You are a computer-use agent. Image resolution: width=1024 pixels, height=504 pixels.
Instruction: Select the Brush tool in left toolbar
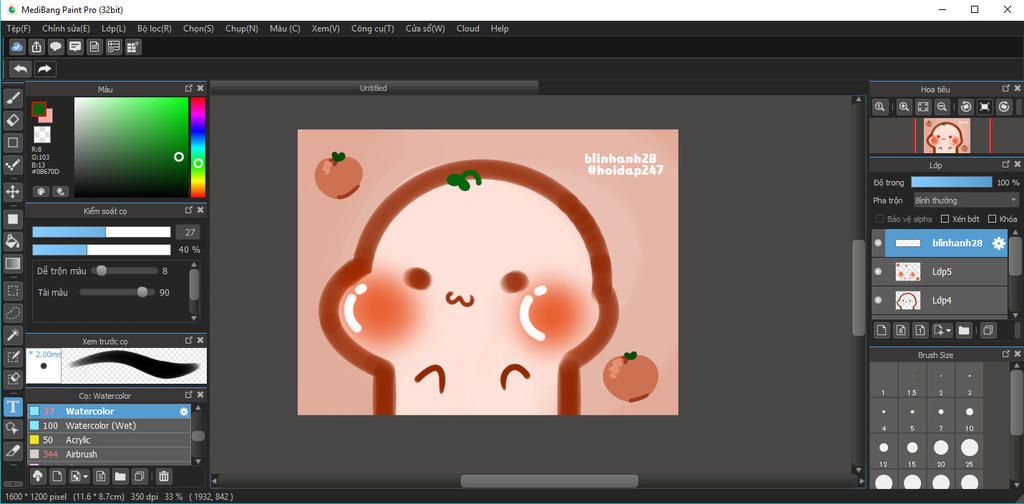tap(13, 99)
